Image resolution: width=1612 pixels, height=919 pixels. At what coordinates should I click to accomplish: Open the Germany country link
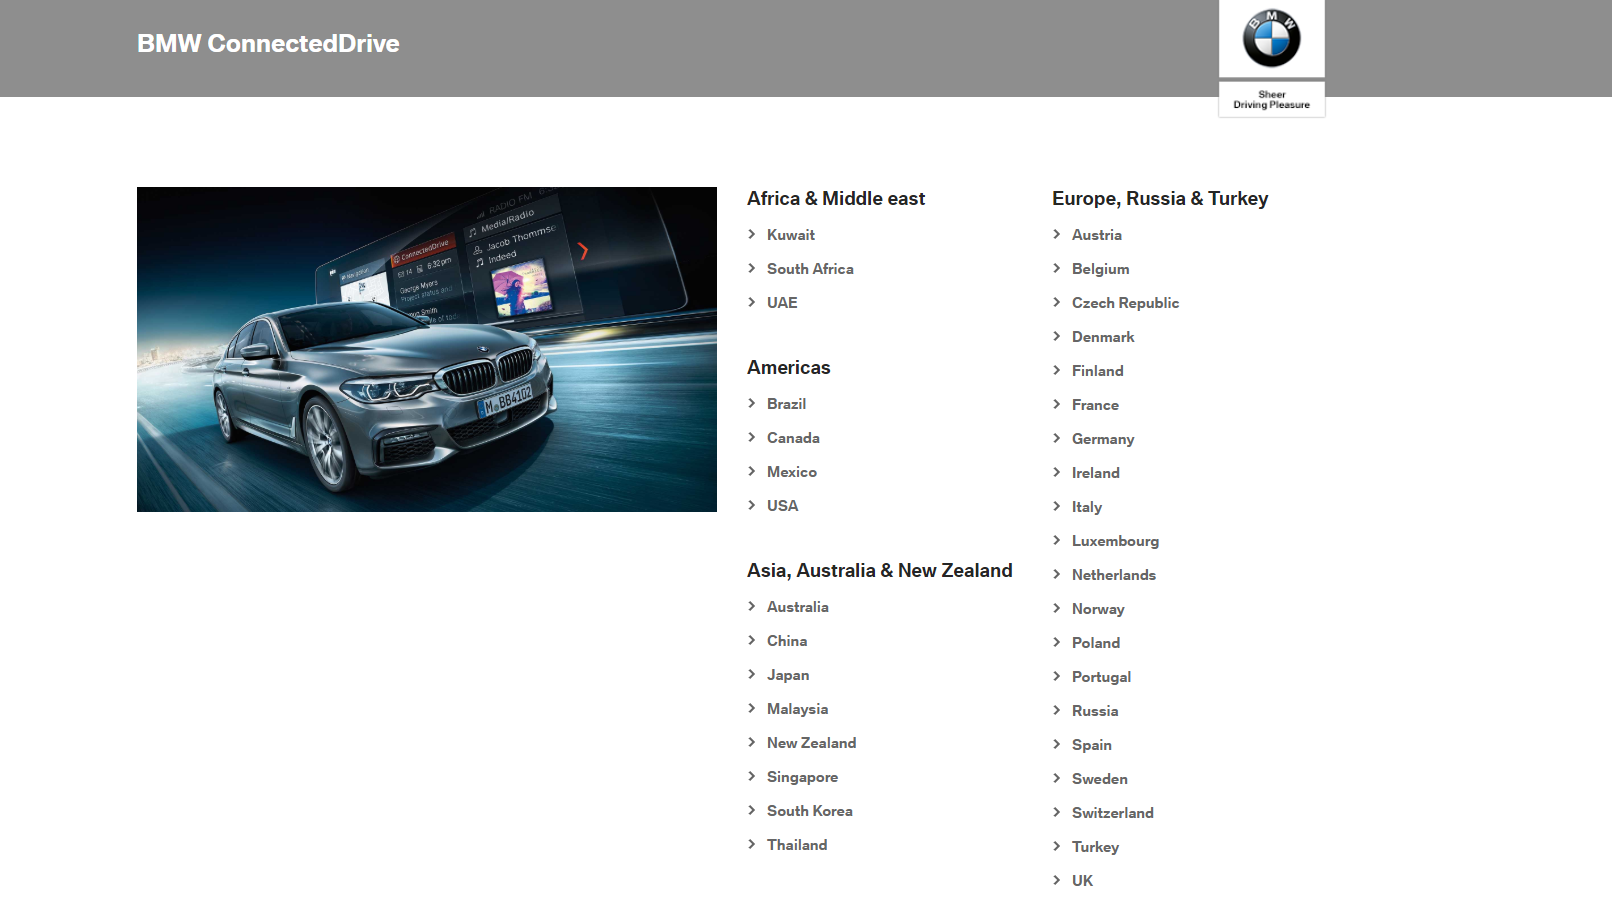(x=1103, y=439)
